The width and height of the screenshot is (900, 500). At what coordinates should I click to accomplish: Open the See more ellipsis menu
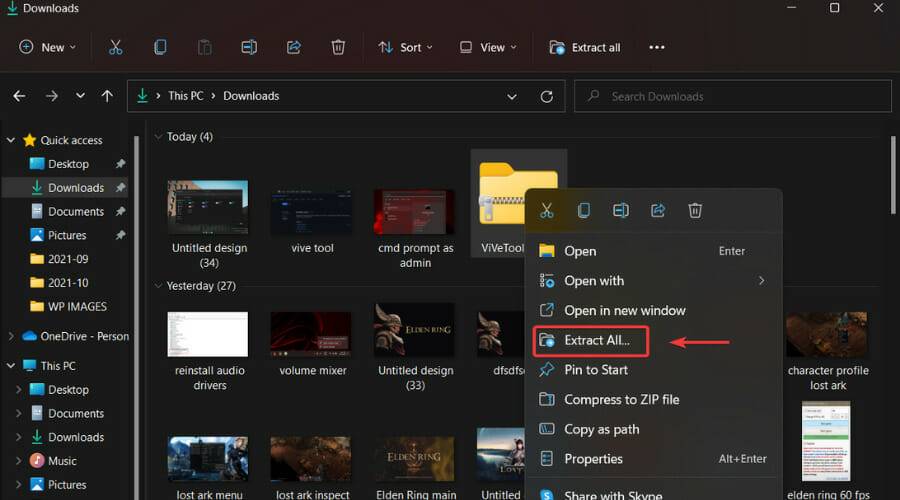tap(657, 47)
